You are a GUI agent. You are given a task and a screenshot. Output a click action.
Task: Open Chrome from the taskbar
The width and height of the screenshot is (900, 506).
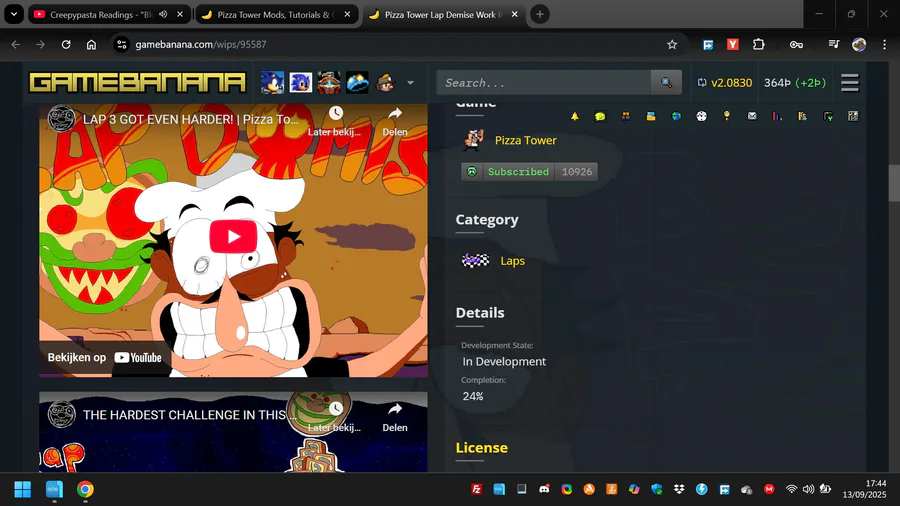click(85, 489)
